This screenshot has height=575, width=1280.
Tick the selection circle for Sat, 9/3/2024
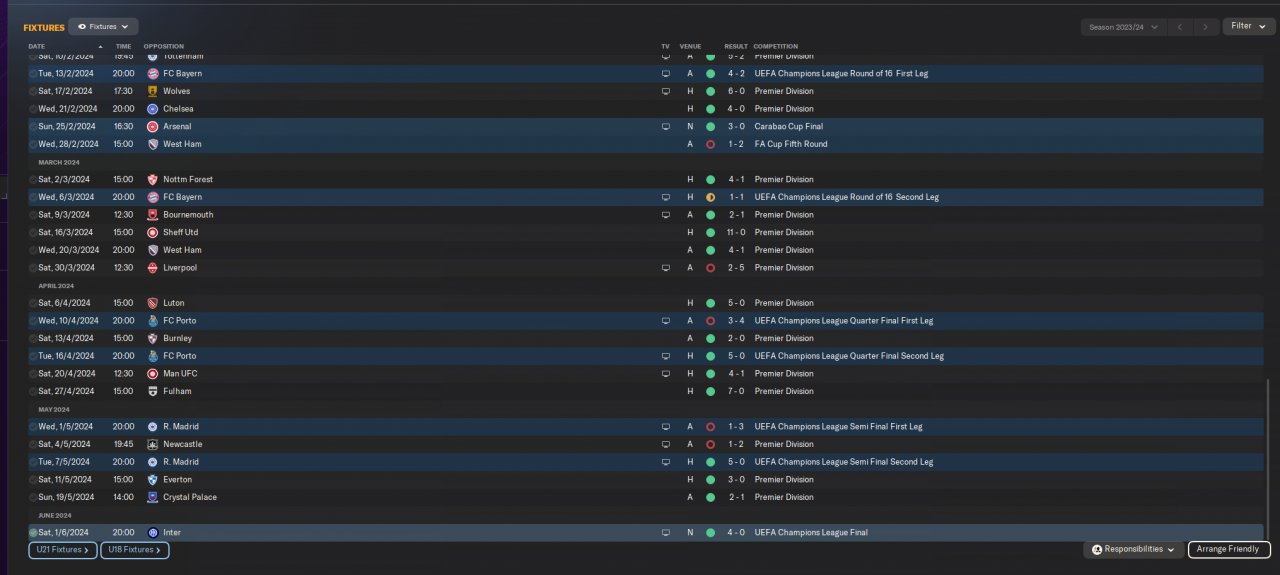coord(33,215)
